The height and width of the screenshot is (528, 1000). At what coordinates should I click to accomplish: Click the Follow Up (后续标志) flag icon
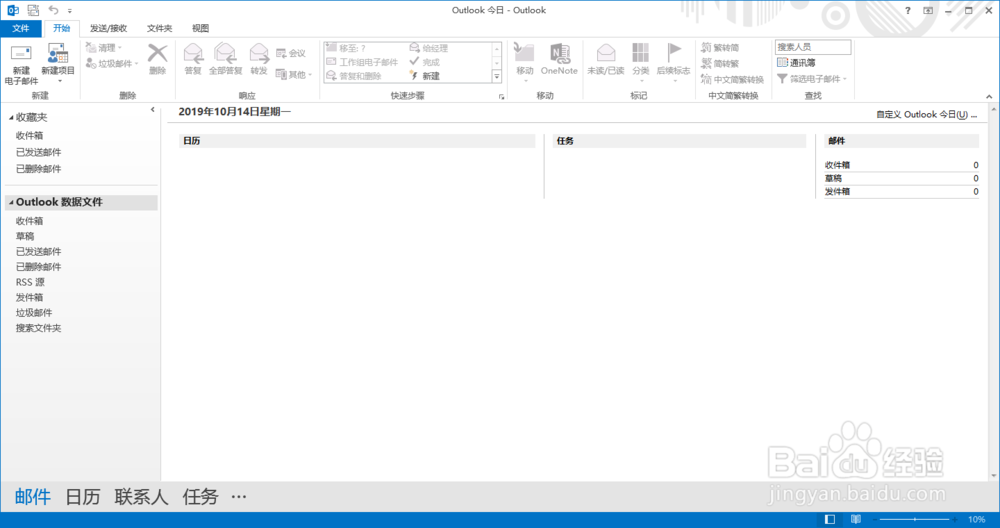click(673, 54)
